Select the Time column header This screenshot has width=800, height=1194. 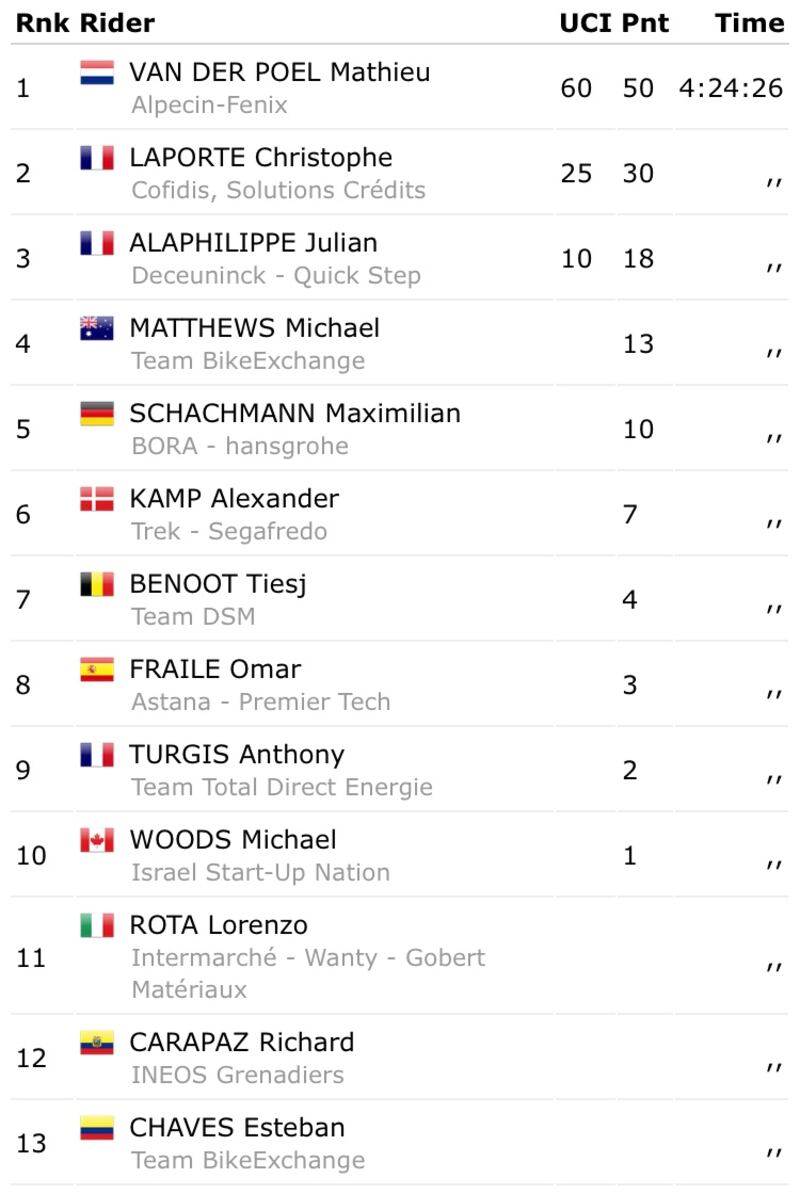point(749,23)
